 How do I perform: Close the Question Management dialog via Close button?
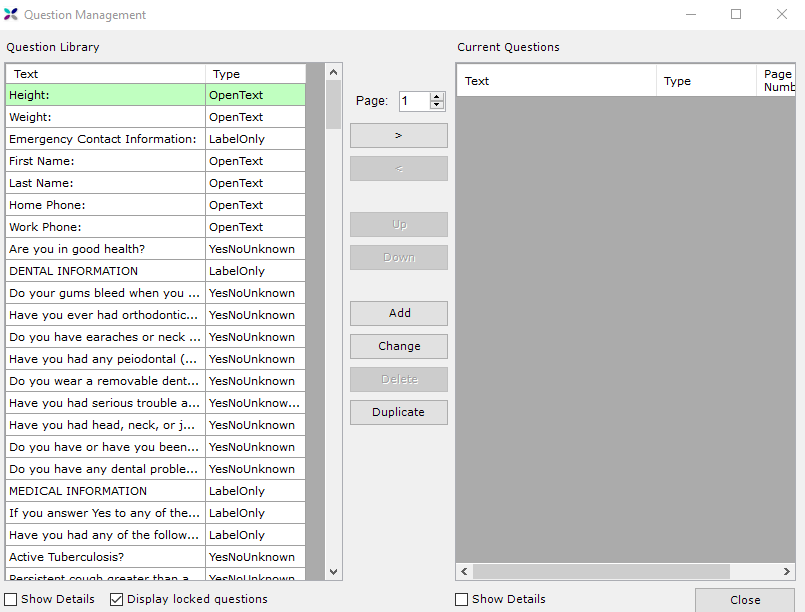(744, 600)
